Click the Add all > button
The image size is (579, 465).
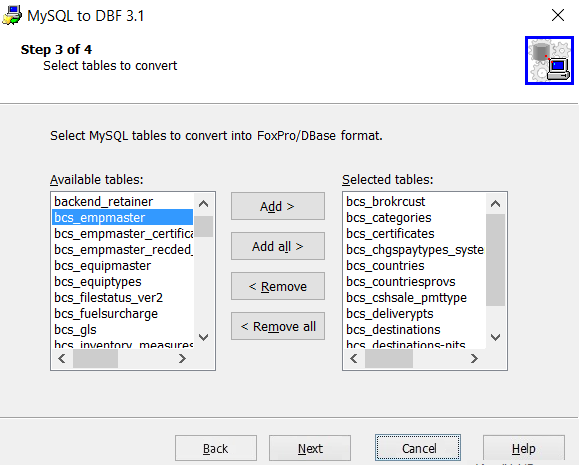pyautogui.click(x=278, y=246)
